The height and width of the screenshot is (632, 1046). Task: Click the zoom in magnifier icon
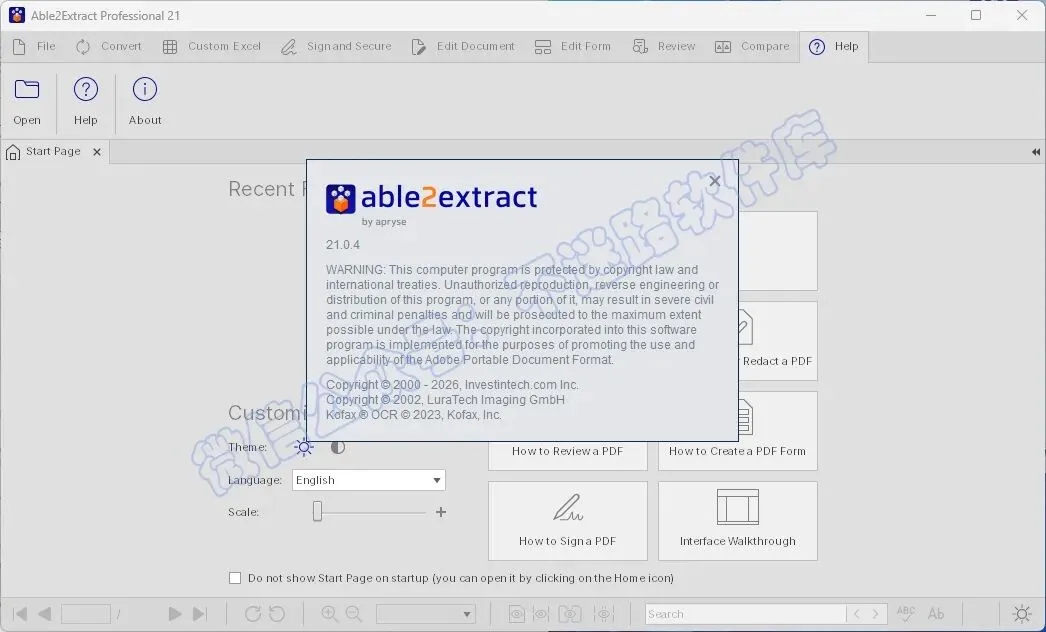329,614
